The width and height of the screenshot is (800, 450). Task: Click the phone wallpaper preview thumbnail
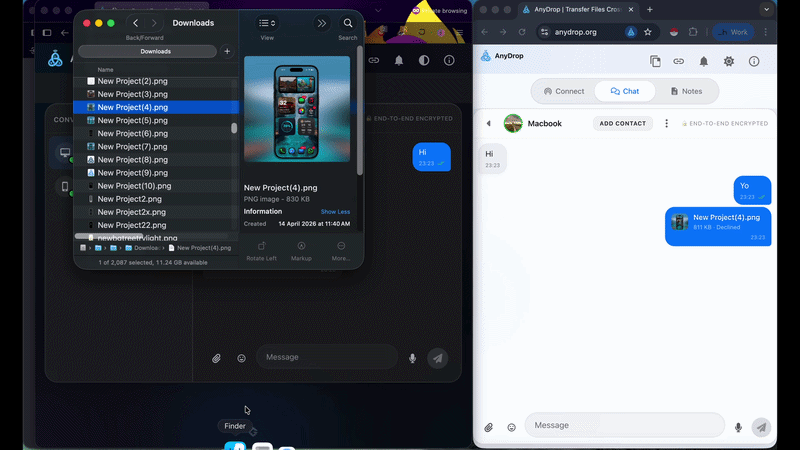[x=297, y=109]
